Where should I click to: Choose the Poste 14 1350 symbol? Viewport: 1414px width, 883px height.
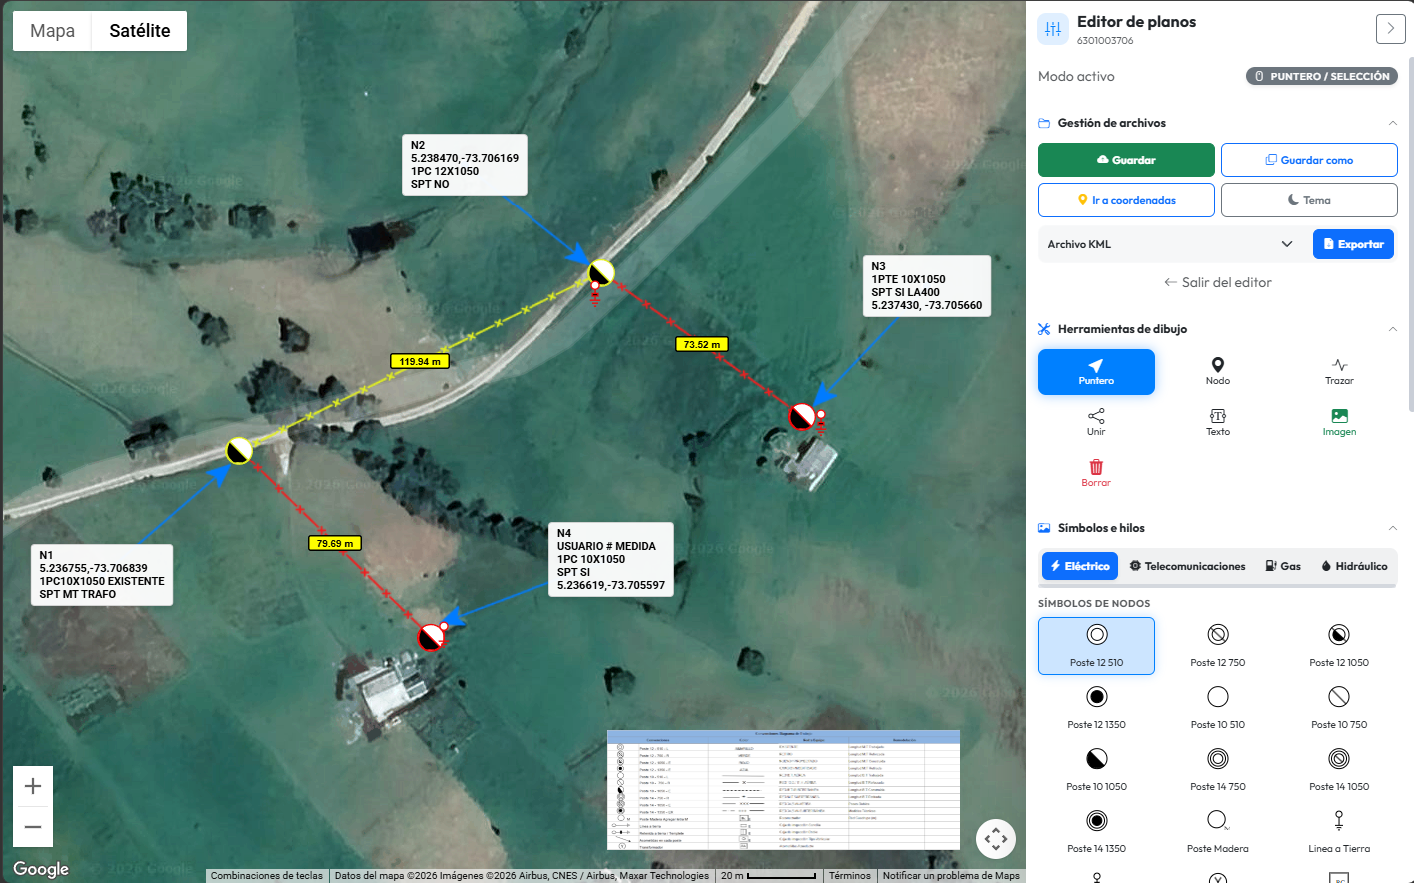[x=1096, y=832]
